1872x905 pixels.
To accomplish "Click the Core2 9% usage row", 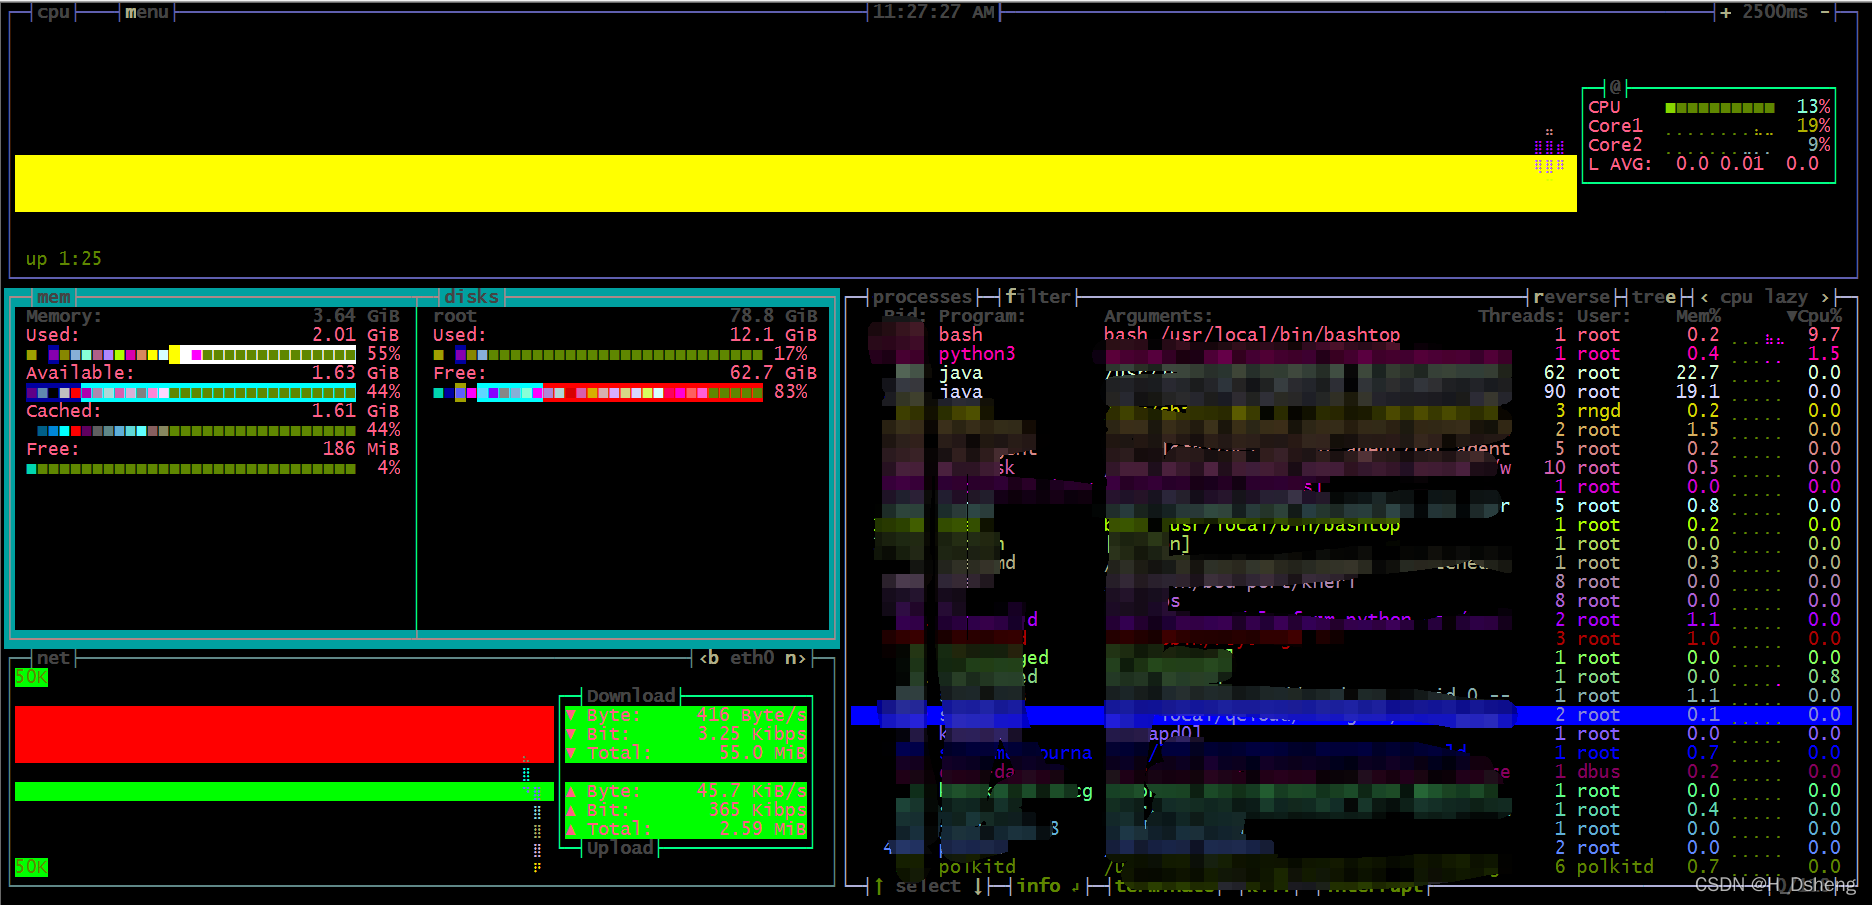I will tap(1709, 145).
